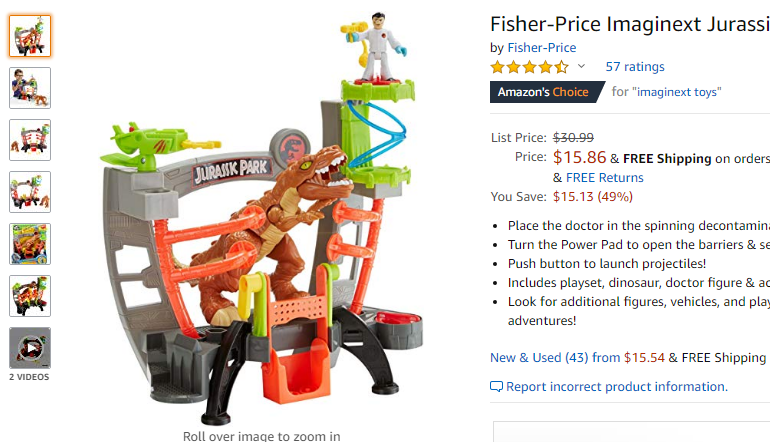770x442 pixels.
Task: Select the sixth product image thumbnail
Action: [30, 296]
